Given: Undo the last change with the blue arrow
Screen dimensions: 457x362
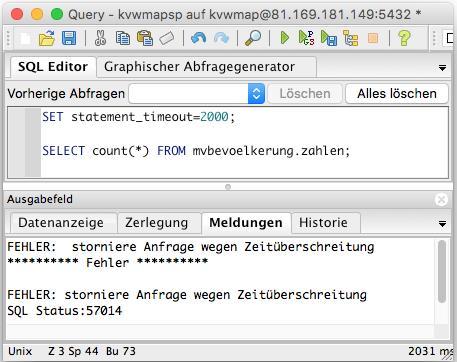Looking at the screenshot, I should click(198, 38).
